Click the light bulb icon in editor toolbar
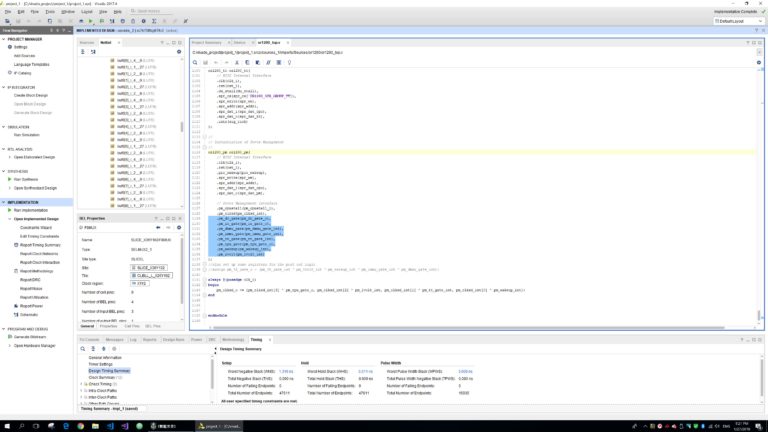 (289, 63)
